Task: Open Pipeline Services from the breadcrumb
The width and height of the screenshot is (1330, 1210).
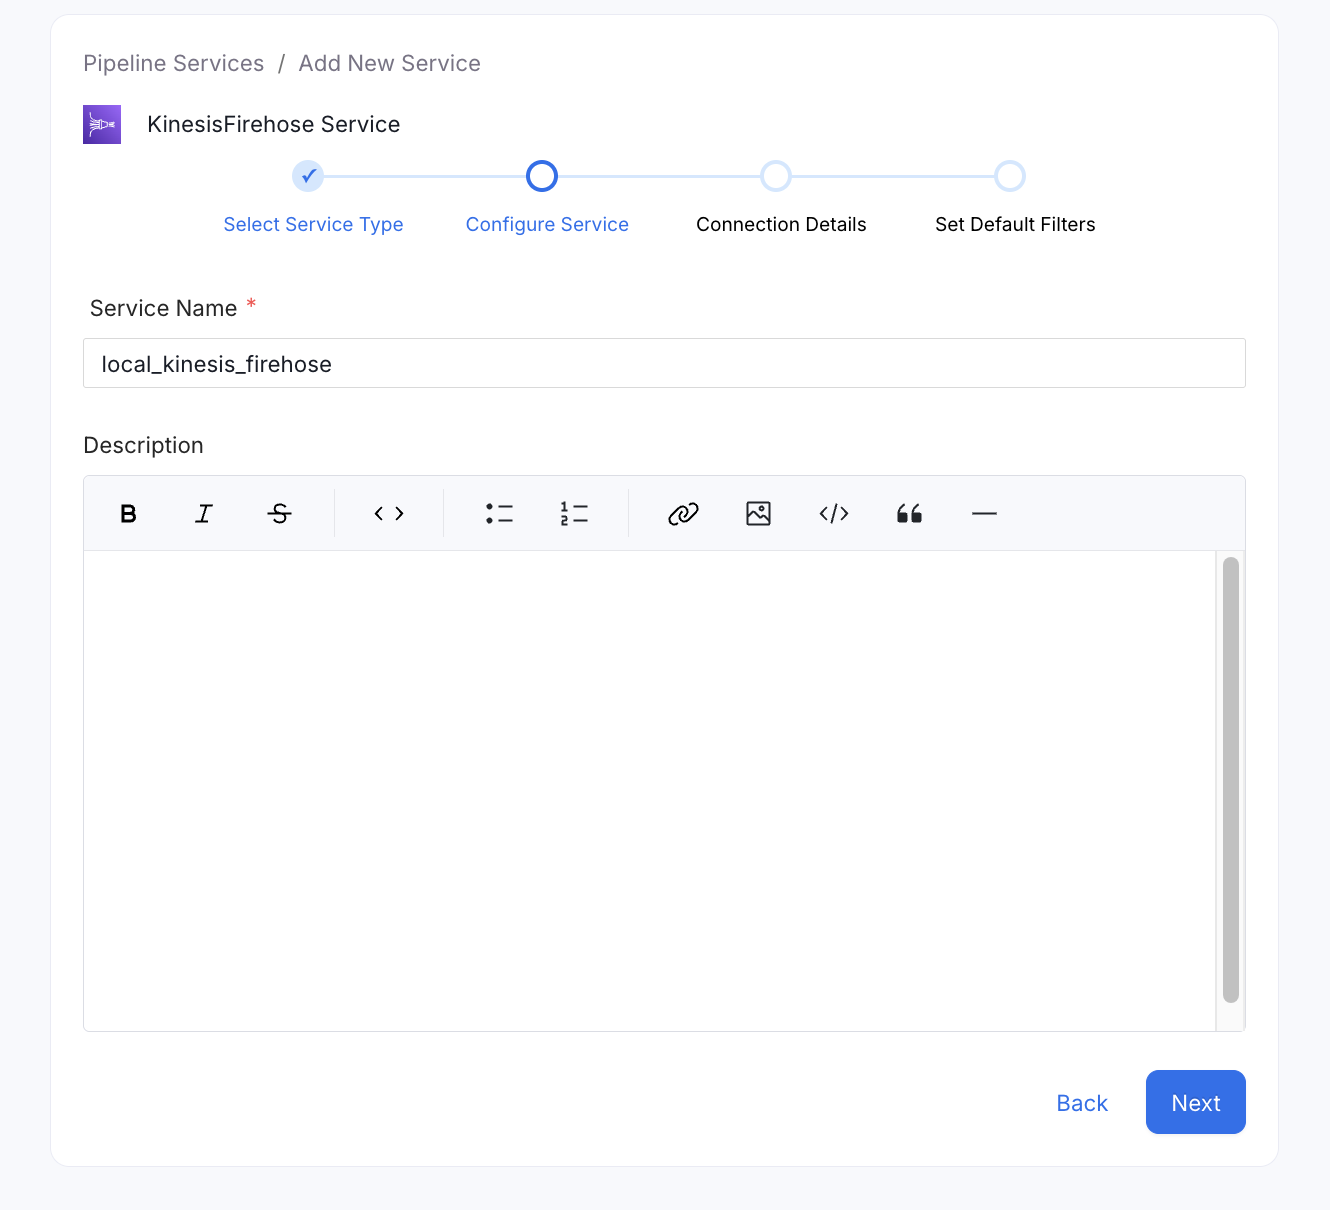Action: [x=173, y=63]
